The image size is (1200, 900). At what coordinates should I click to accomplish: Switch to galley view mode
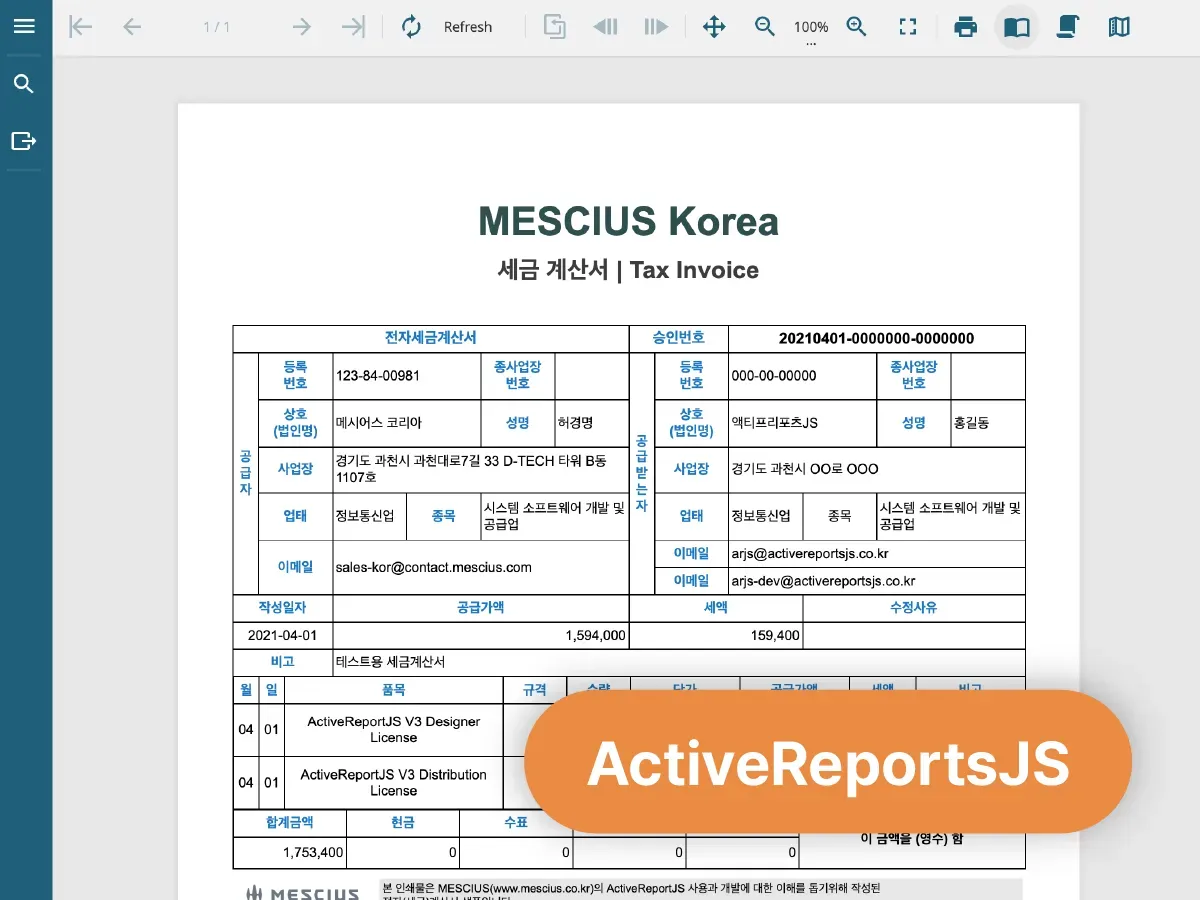1119,27
